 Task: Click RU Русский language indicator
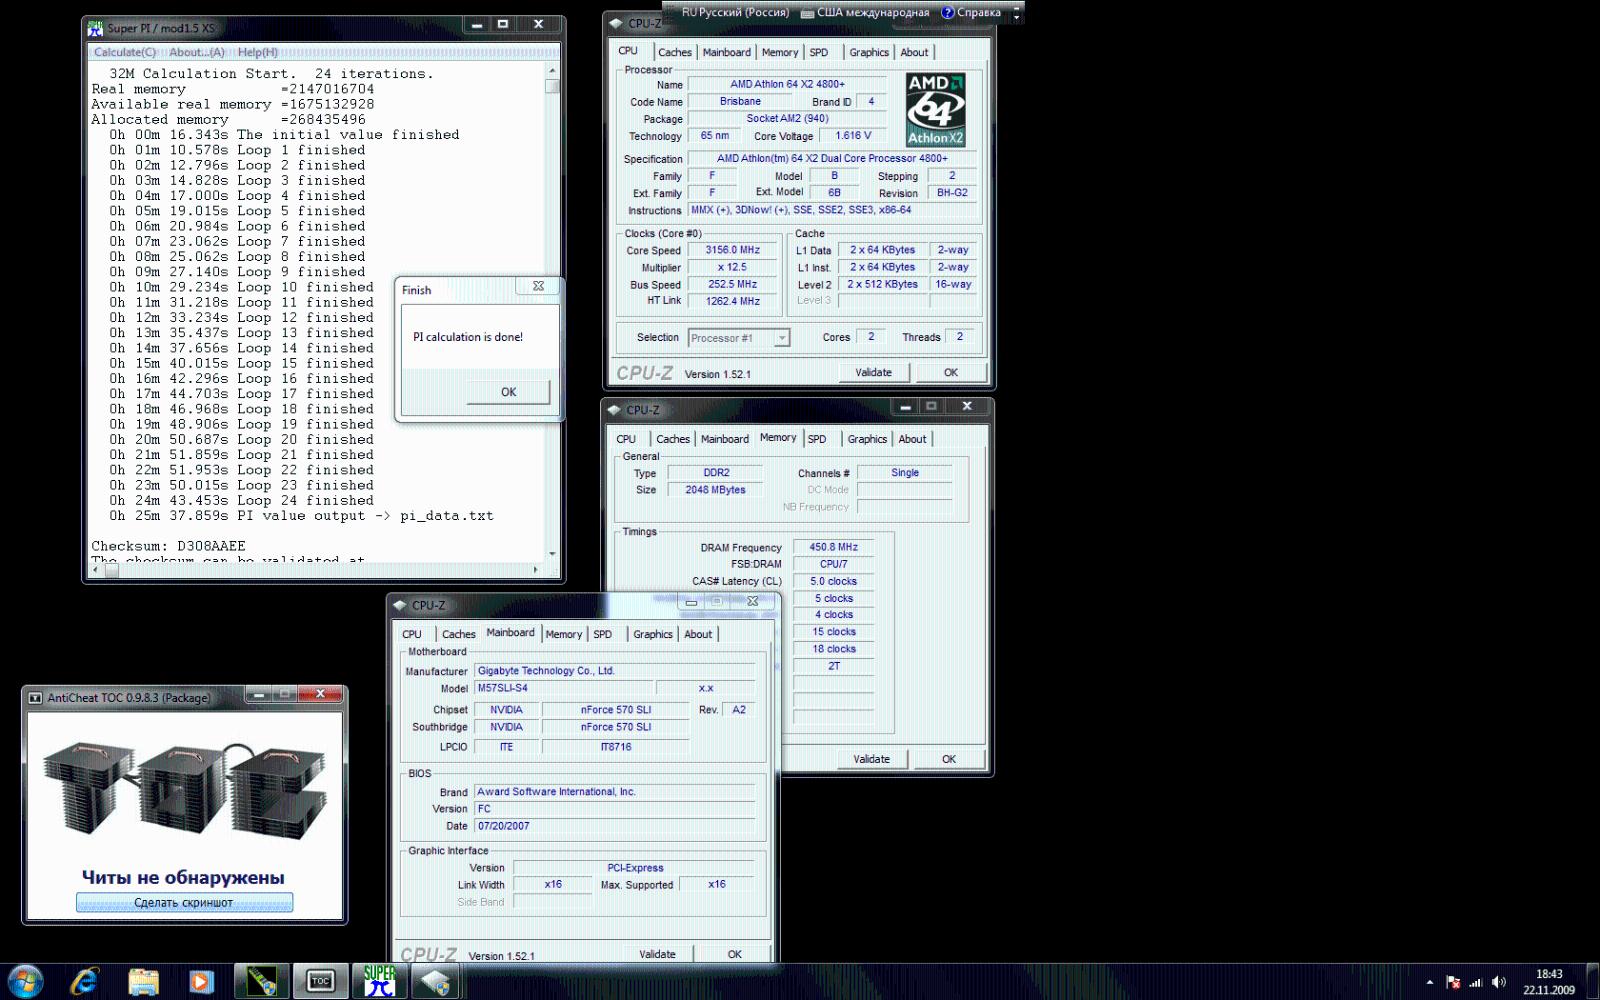pos(735,12)
